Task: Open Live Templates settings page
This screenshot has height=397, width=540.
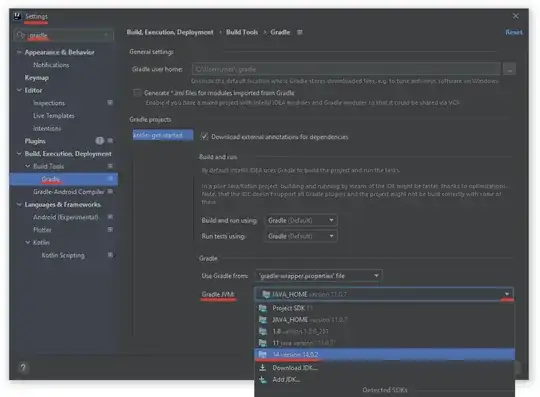Action: coord(54,116)
